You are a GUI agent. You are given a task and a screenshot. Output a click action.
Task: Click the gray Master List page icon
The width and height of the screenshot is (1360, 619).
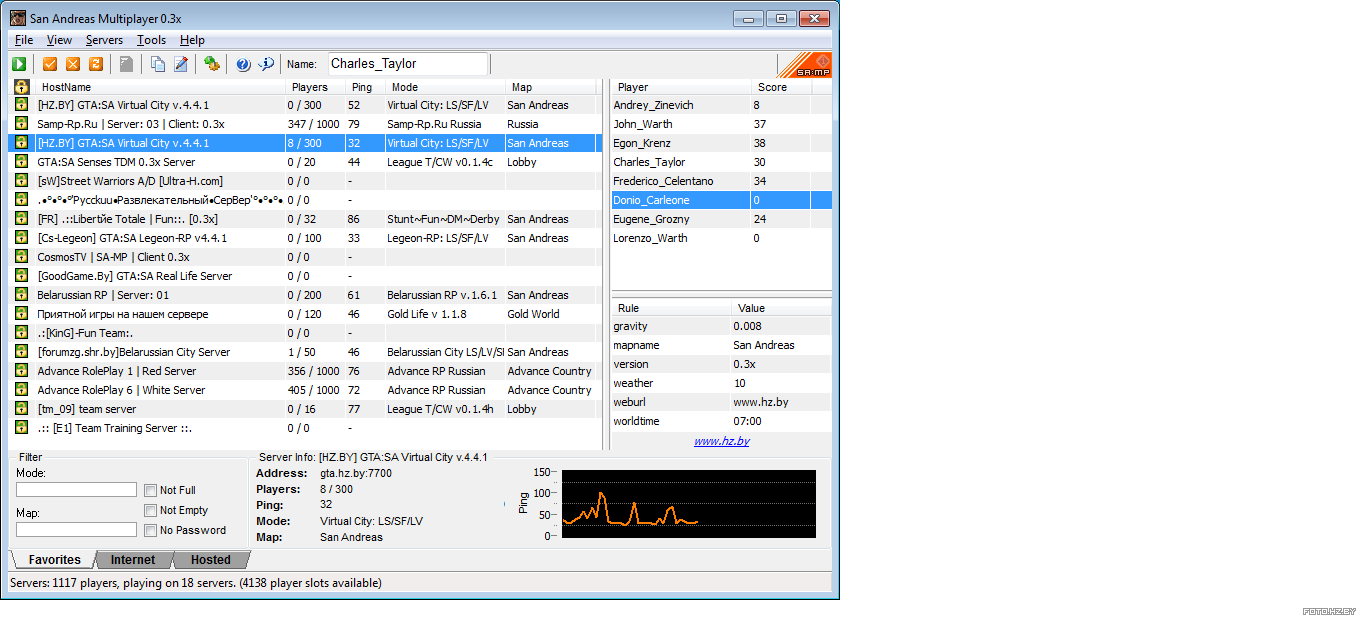[x=126, y=64]
